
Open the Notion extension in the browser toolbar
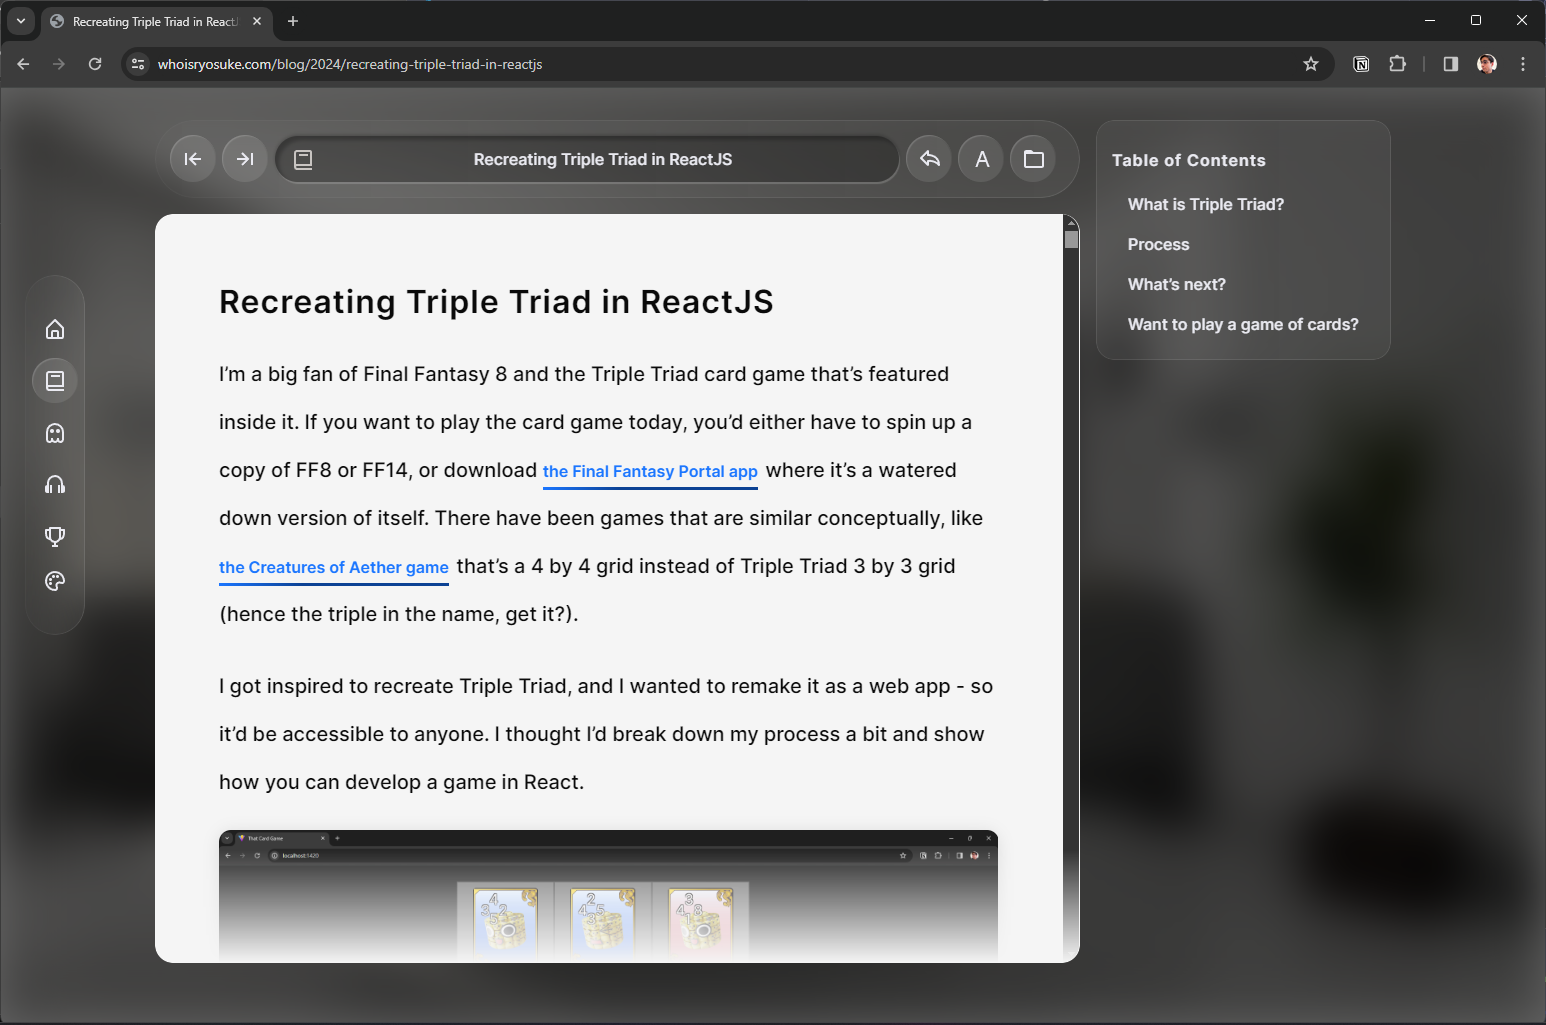tap(1361, 63)
